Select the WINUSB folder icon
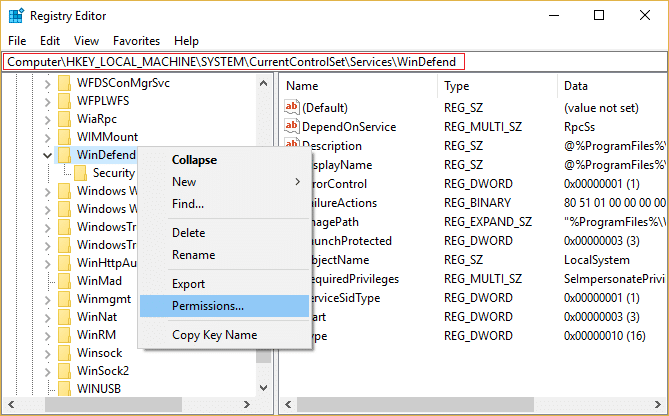 (65, 388)
